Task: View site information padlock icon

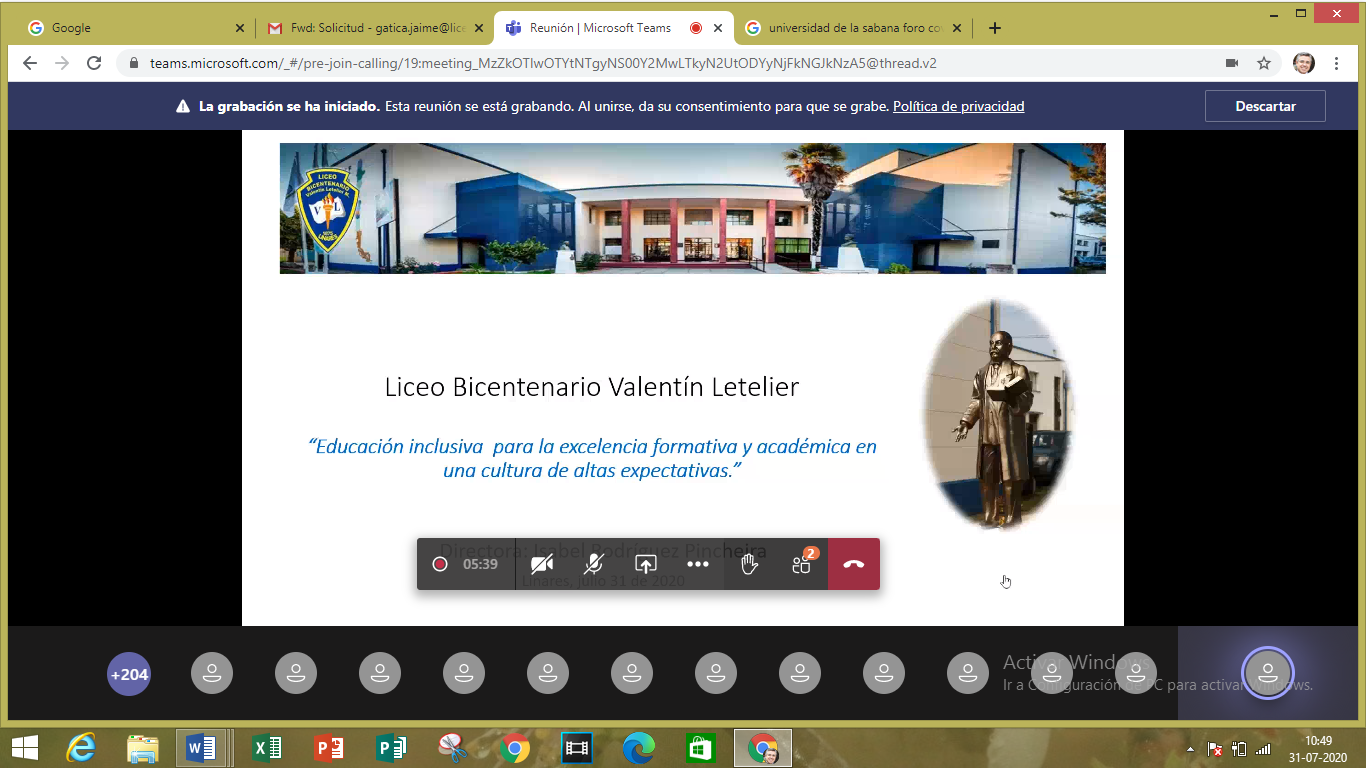Action: pos(134,63)
